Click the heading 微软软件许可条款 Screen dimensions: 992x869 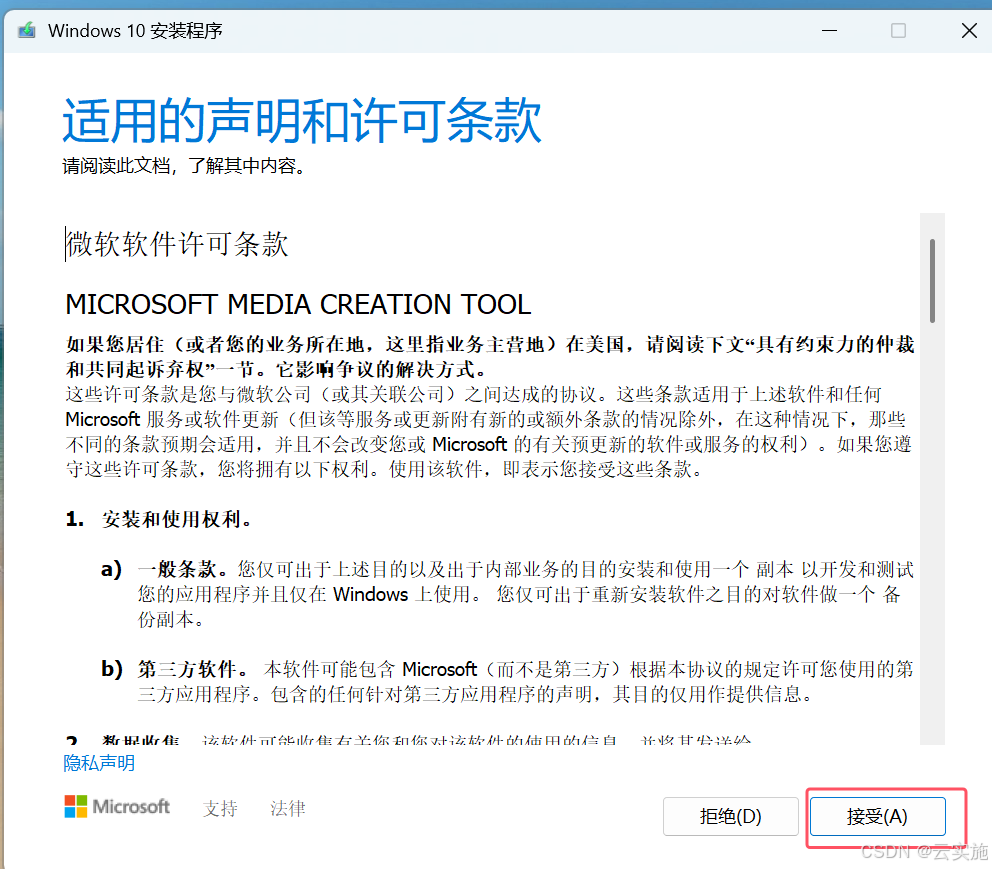pos(177,244)
